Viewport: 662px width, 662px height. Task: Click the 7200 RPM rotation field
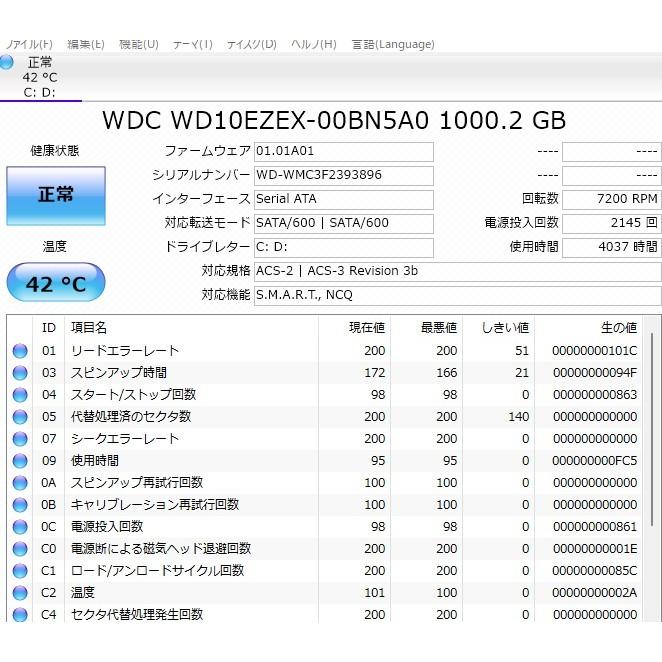pos(611,199)
